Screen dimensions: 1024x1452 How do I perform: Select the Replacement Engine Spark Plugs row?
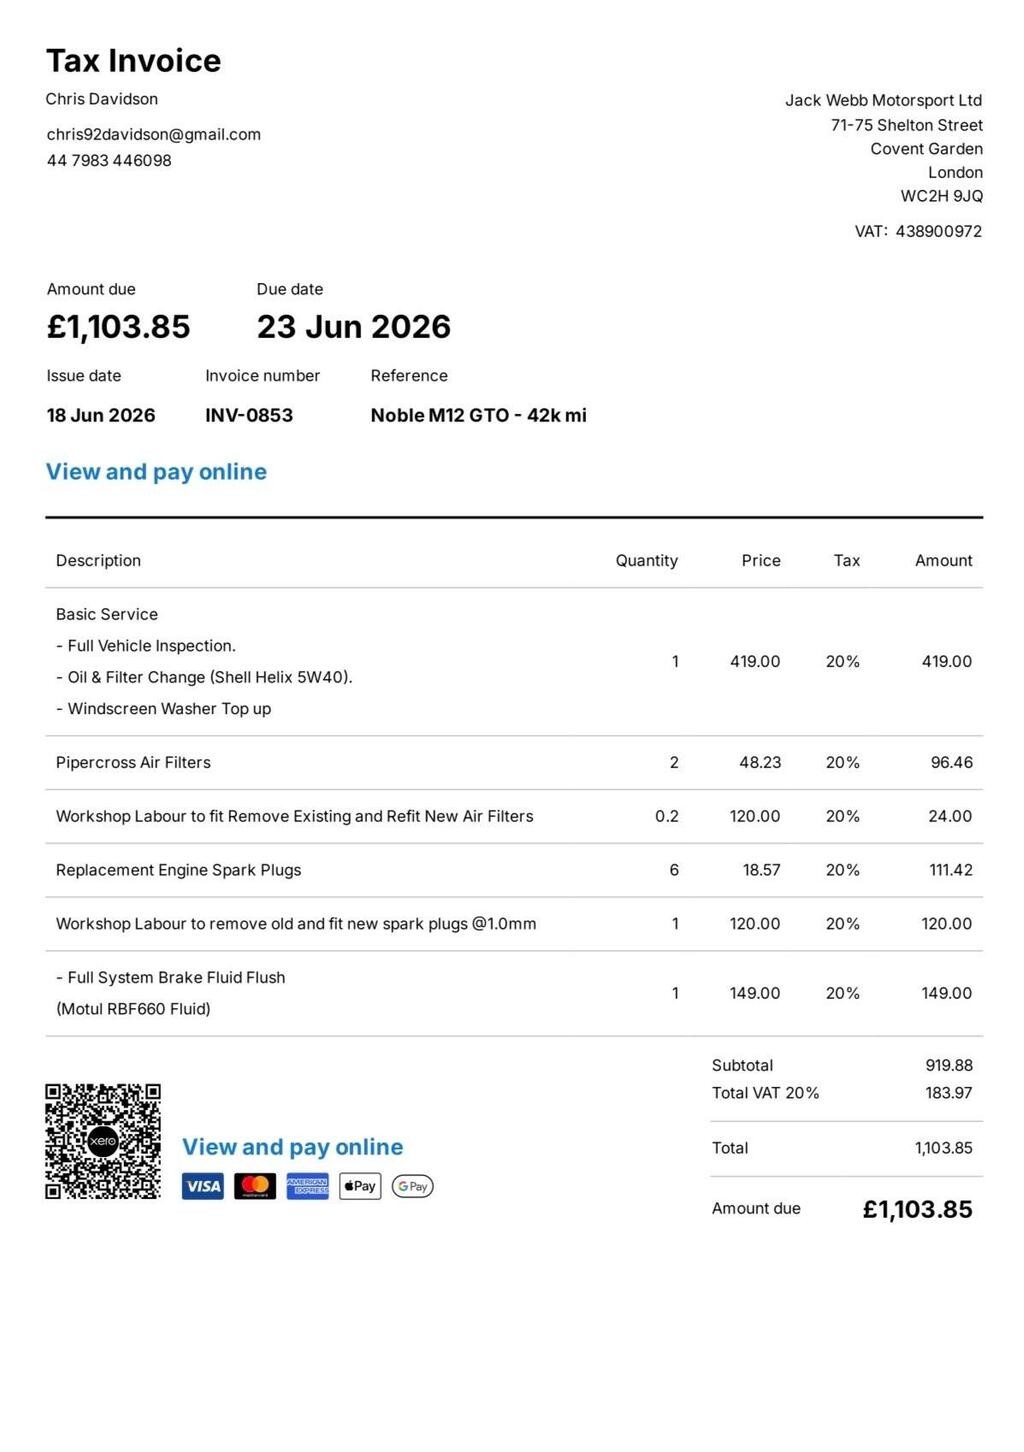coord(514,870)
